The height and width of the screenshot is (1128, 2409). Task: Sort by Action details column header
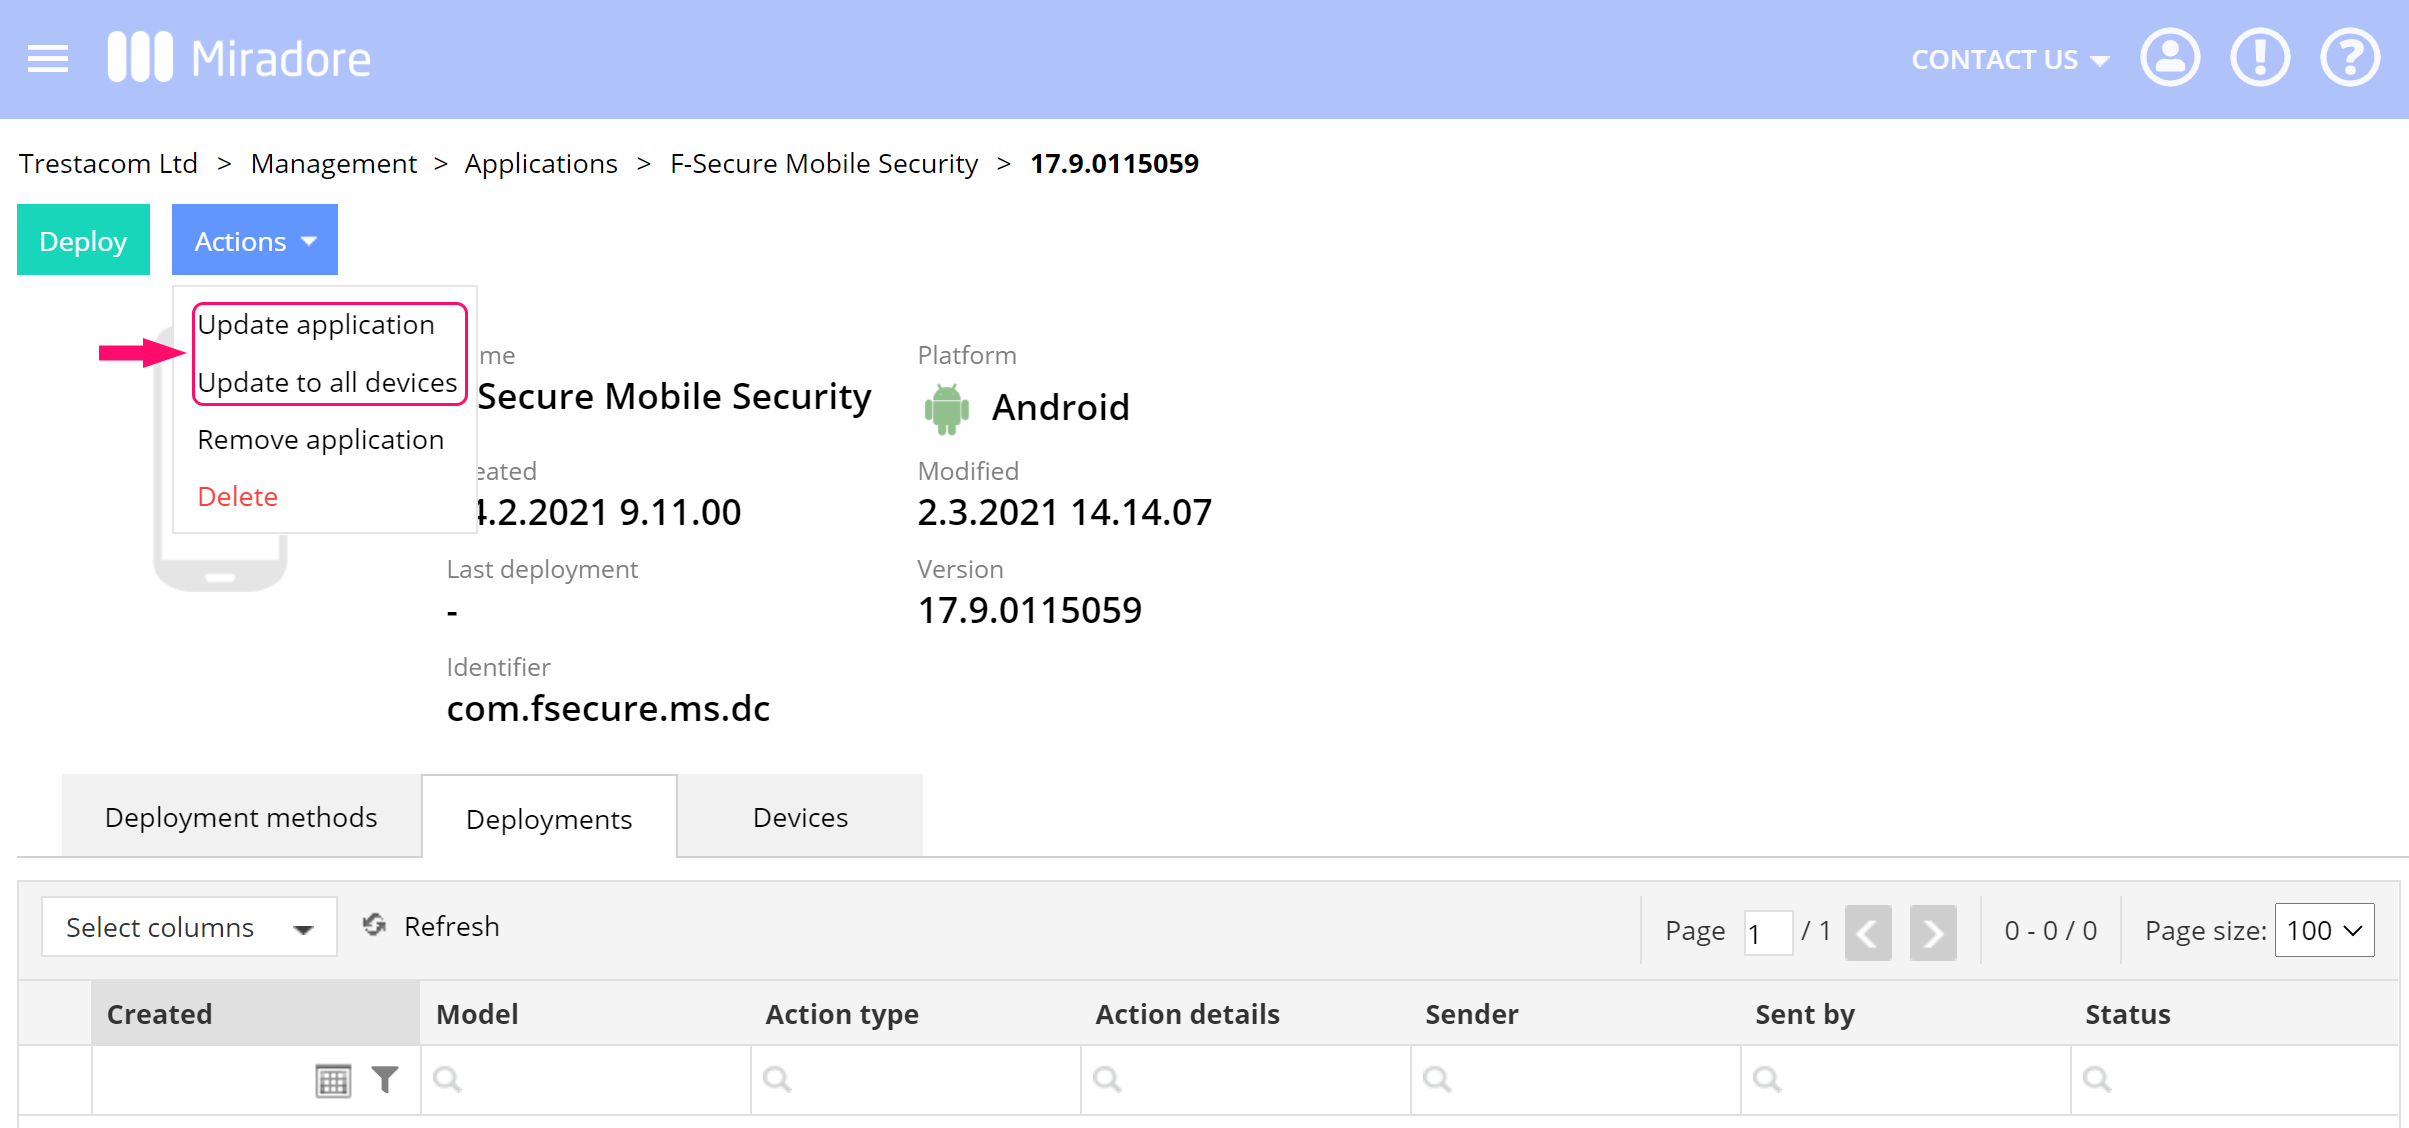[1246, 1013]
